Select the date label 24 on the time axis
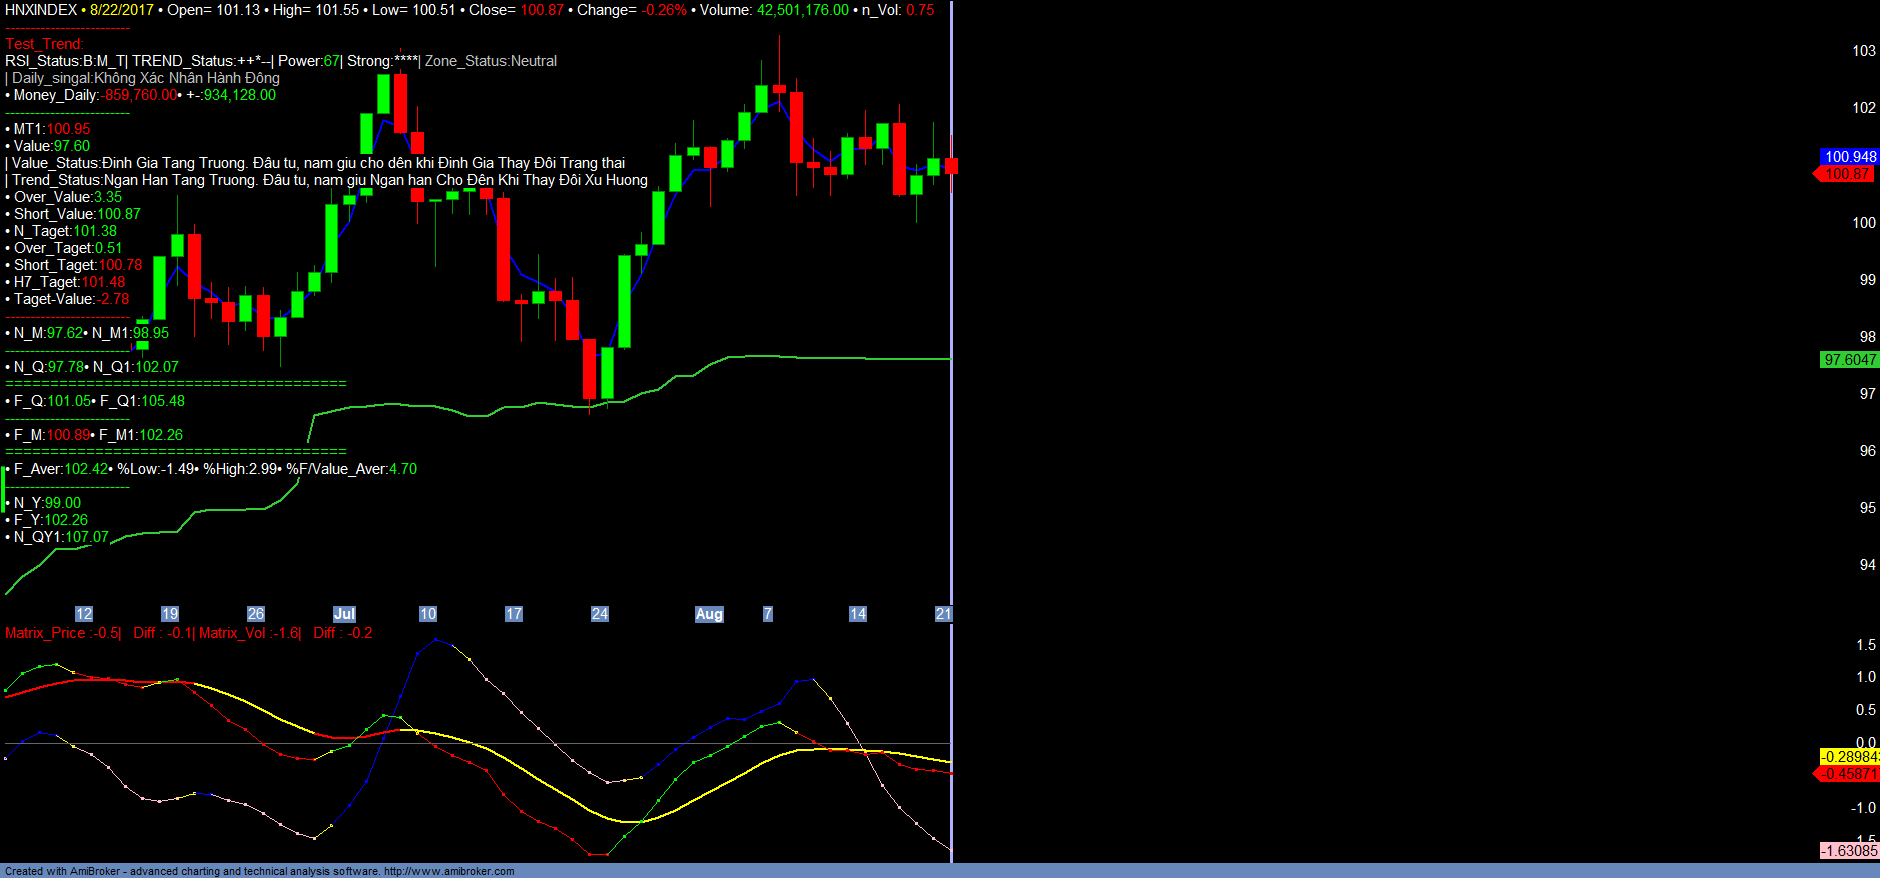Viewport: 1880px width, 878px height. coord(600,614)
